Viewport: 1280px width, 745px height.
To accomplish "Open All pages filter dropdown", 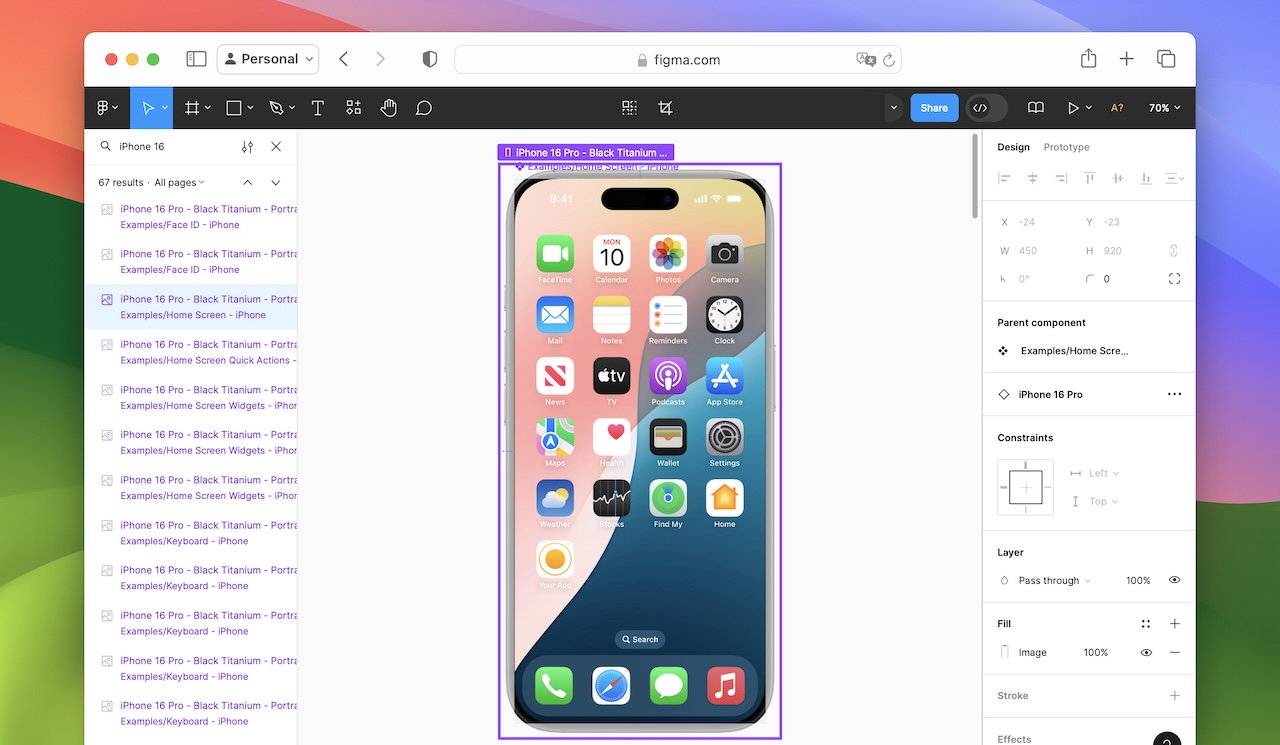I will (x=179, y=183).
